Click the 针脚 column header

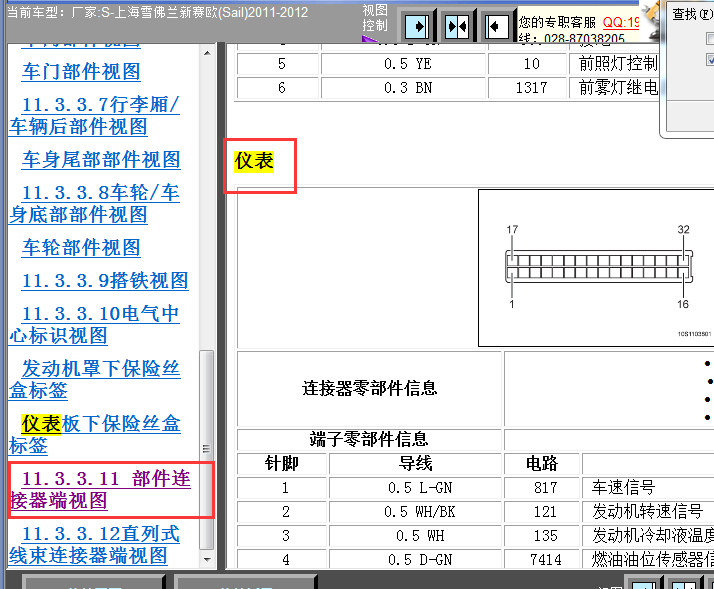pyautogui.click(x=282, y=464)
